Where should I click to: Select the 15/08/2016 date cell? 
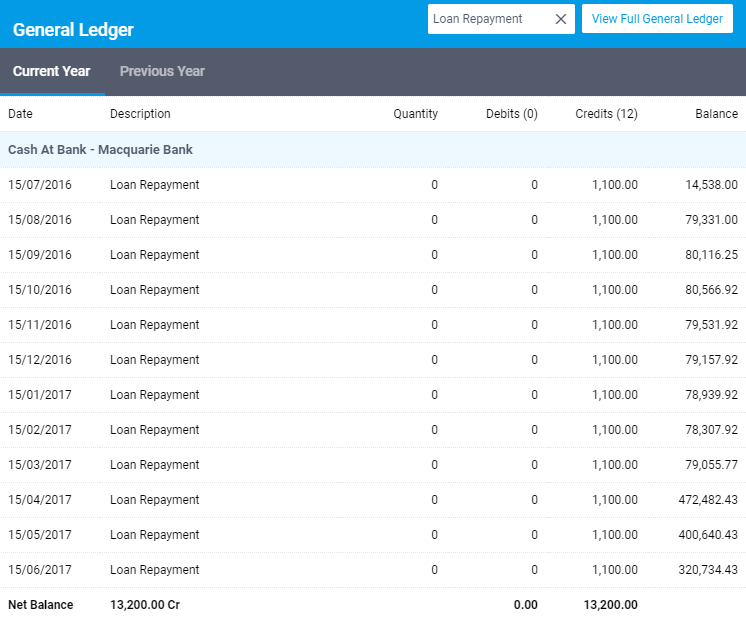pos(40,220)
